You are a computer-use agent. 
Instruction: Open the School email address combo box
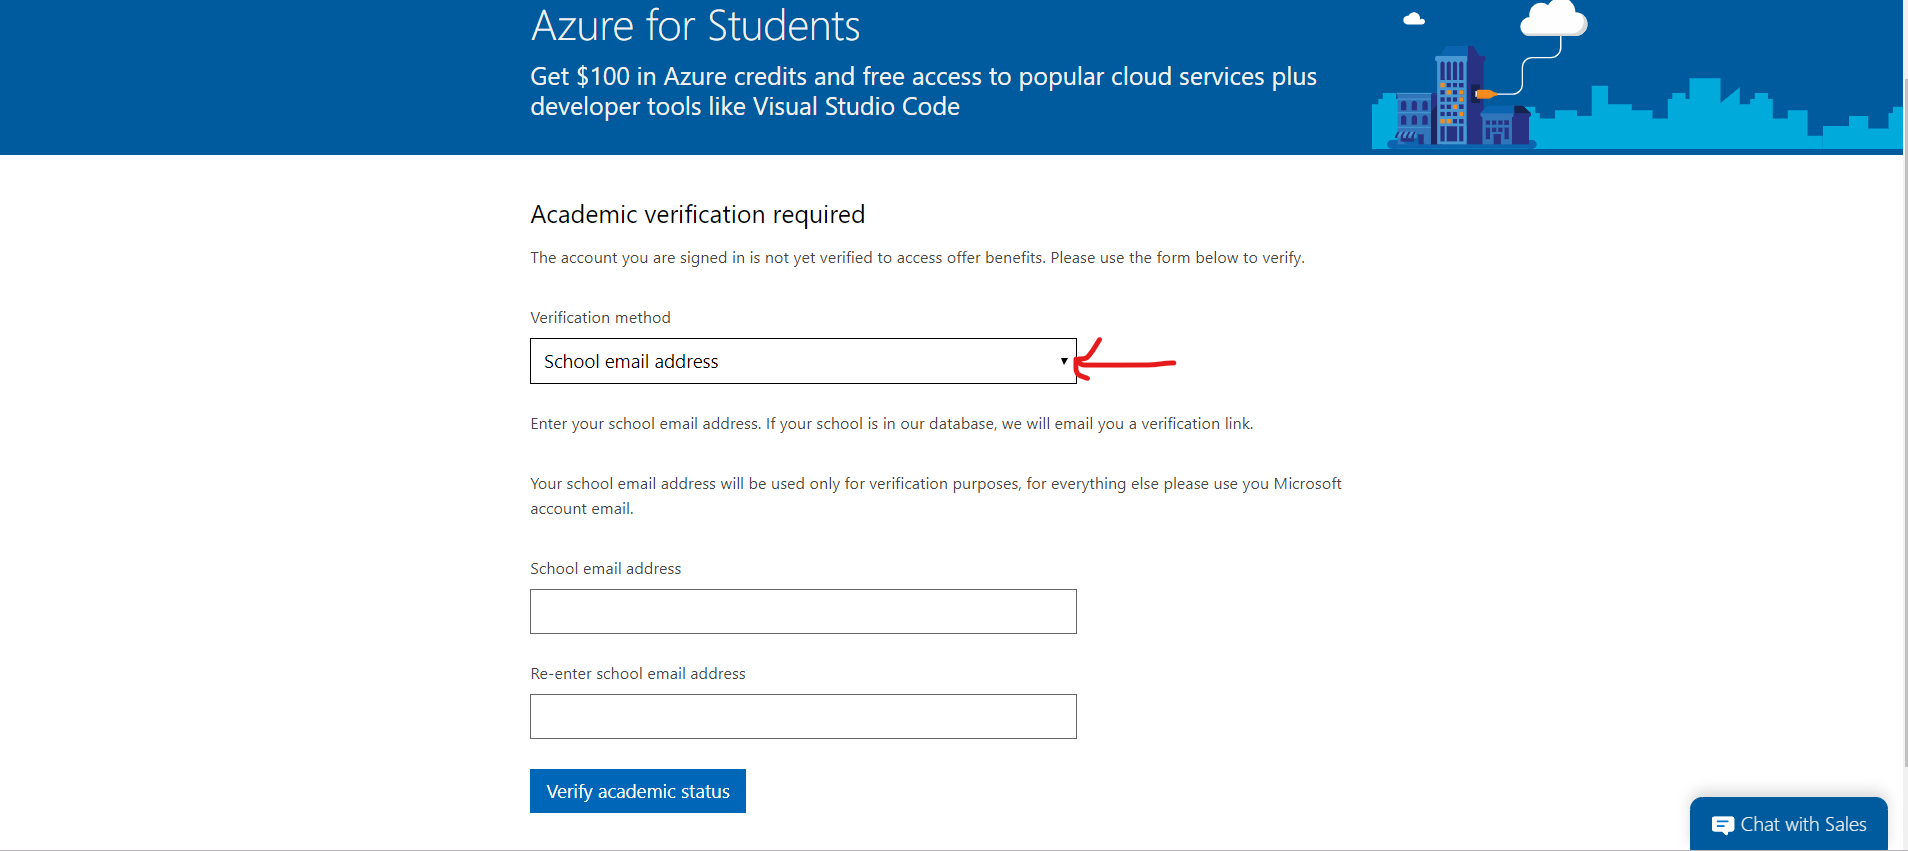[800, 361]
